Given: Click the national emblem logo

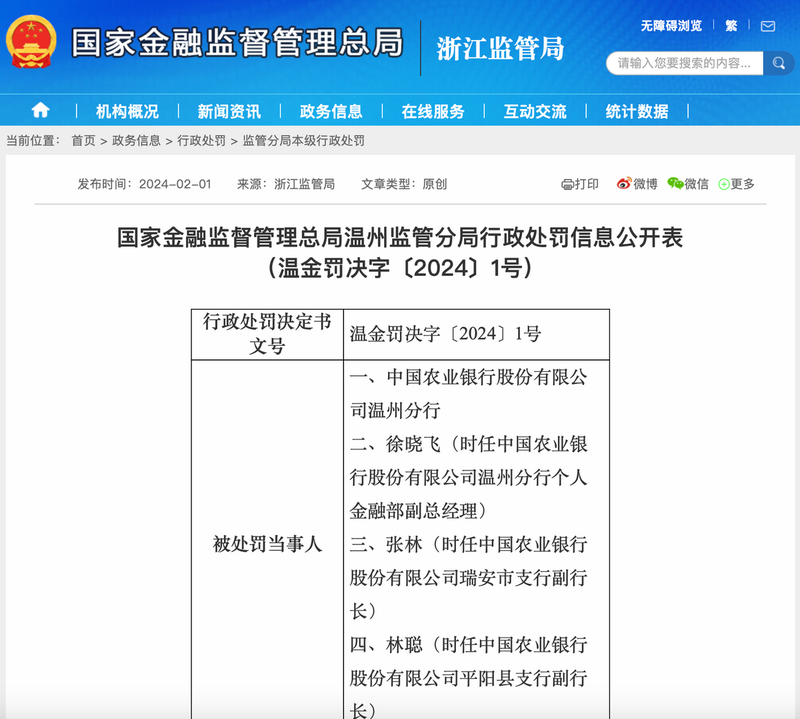Looking at the screenshot, I should 31,42.
